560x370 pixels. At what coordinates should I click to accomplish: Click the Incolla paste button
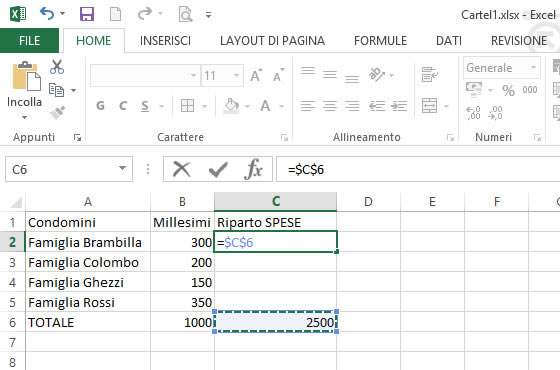24,89
